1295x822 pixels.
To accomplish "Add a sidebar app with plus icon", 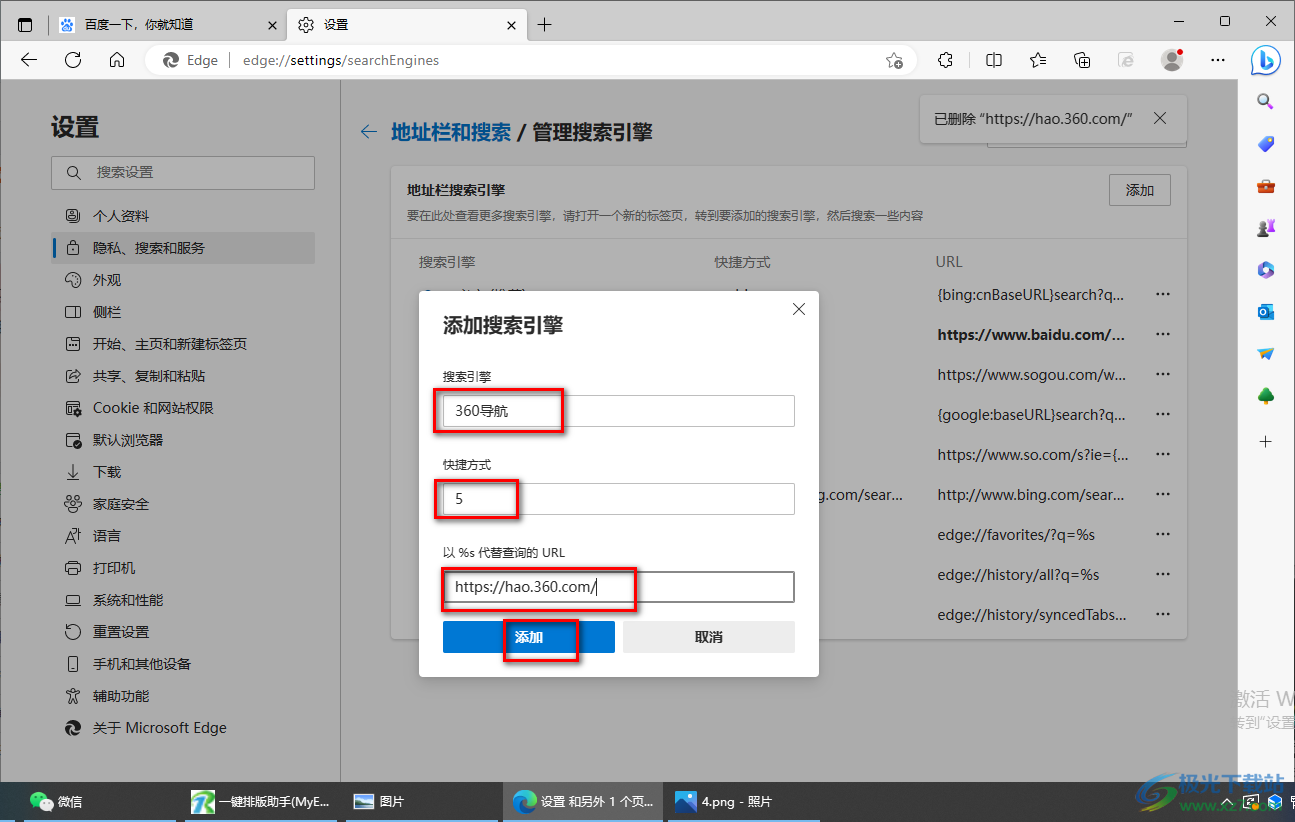I will point(1266,441).
